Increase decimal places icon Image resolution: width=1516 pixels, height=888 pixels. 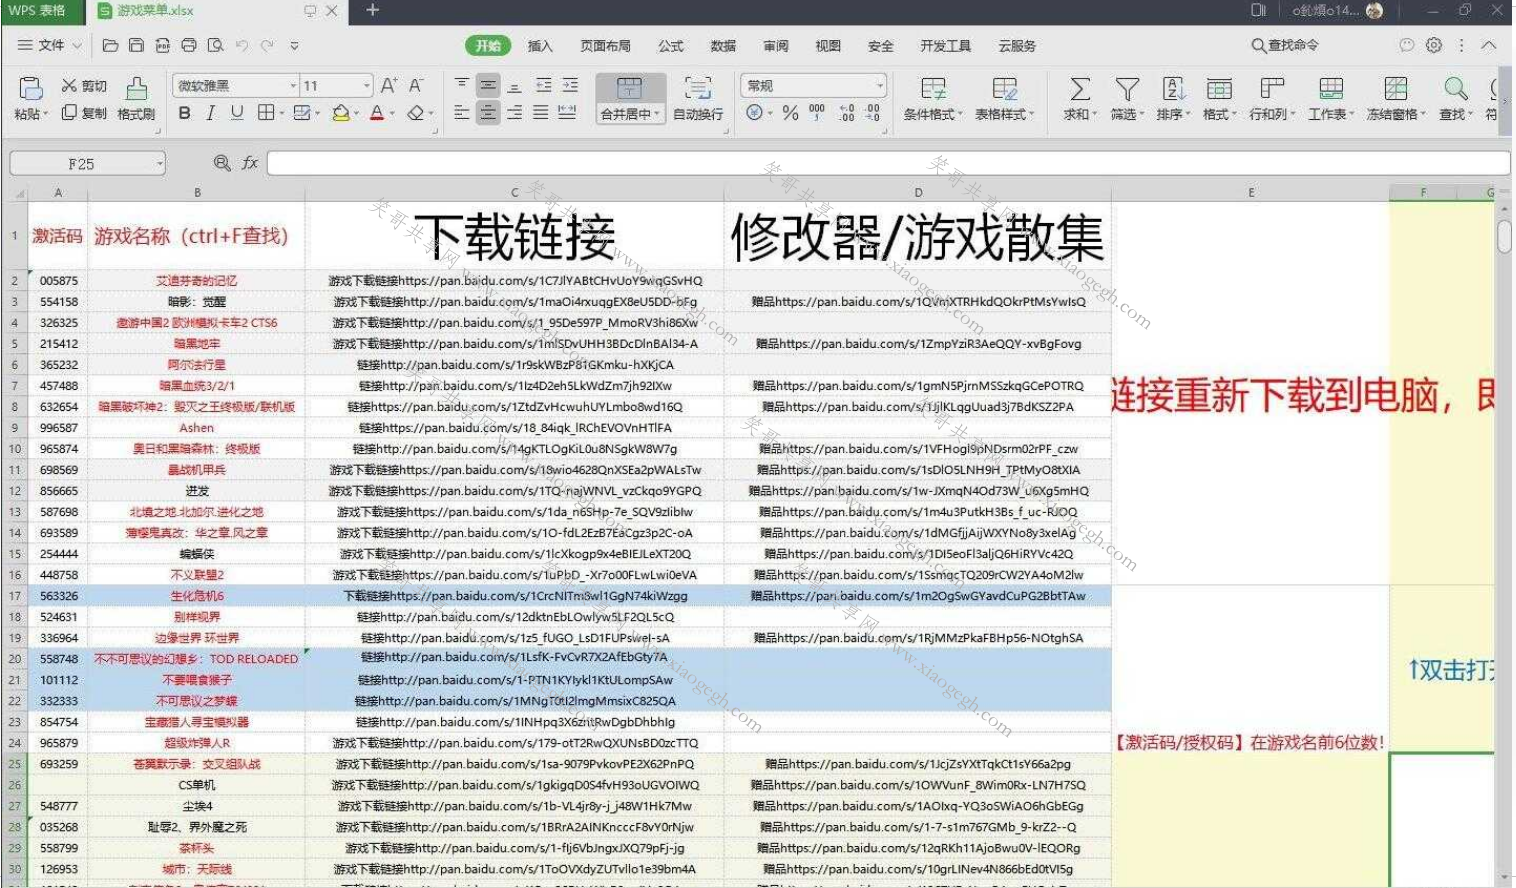pos(846,113)
